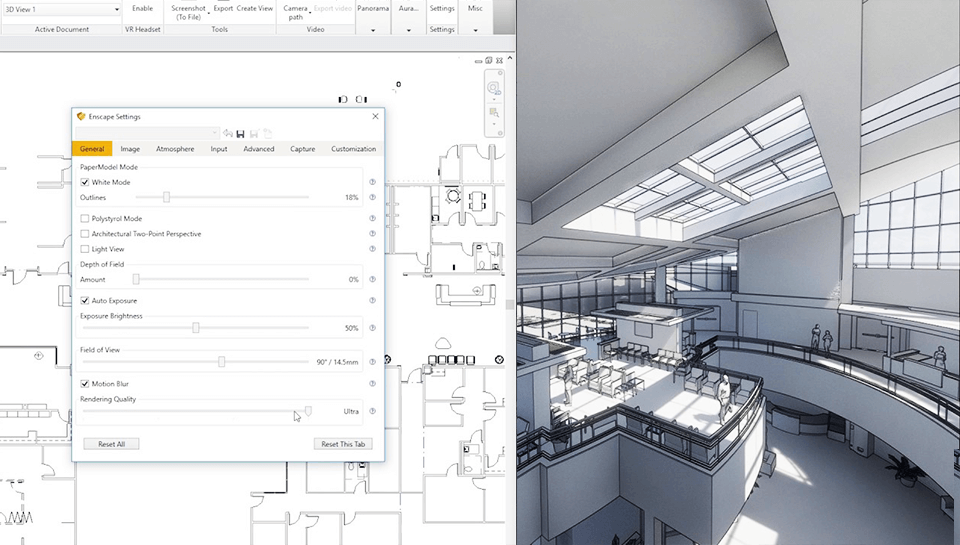The width and height of the screenshot is (960, 545).
Task: Click the help icon beside Rendering Quality
Action: coord(372,411)
